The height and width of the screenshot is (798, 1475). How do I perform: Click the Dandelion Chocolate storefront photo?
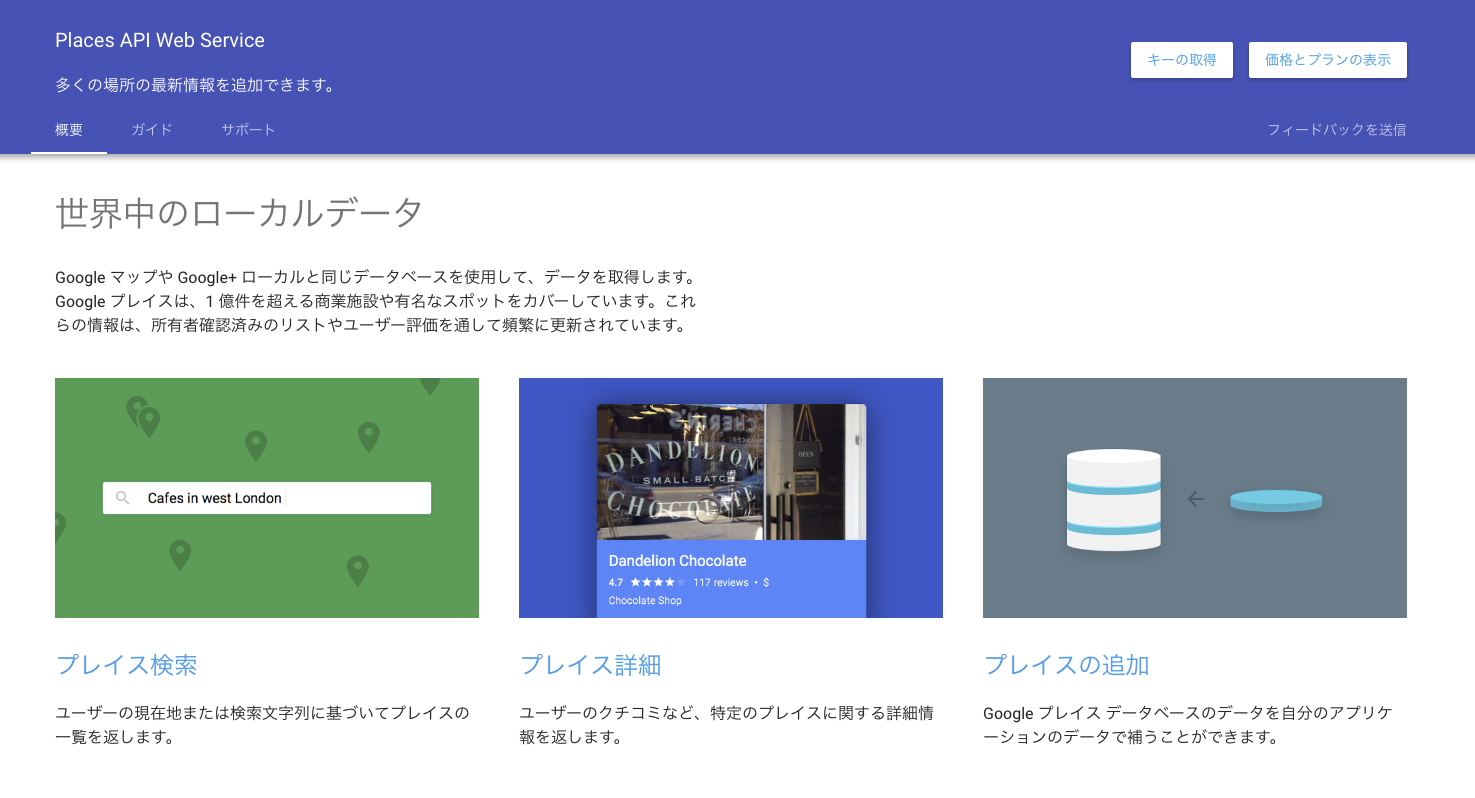[x=731, y=472]
